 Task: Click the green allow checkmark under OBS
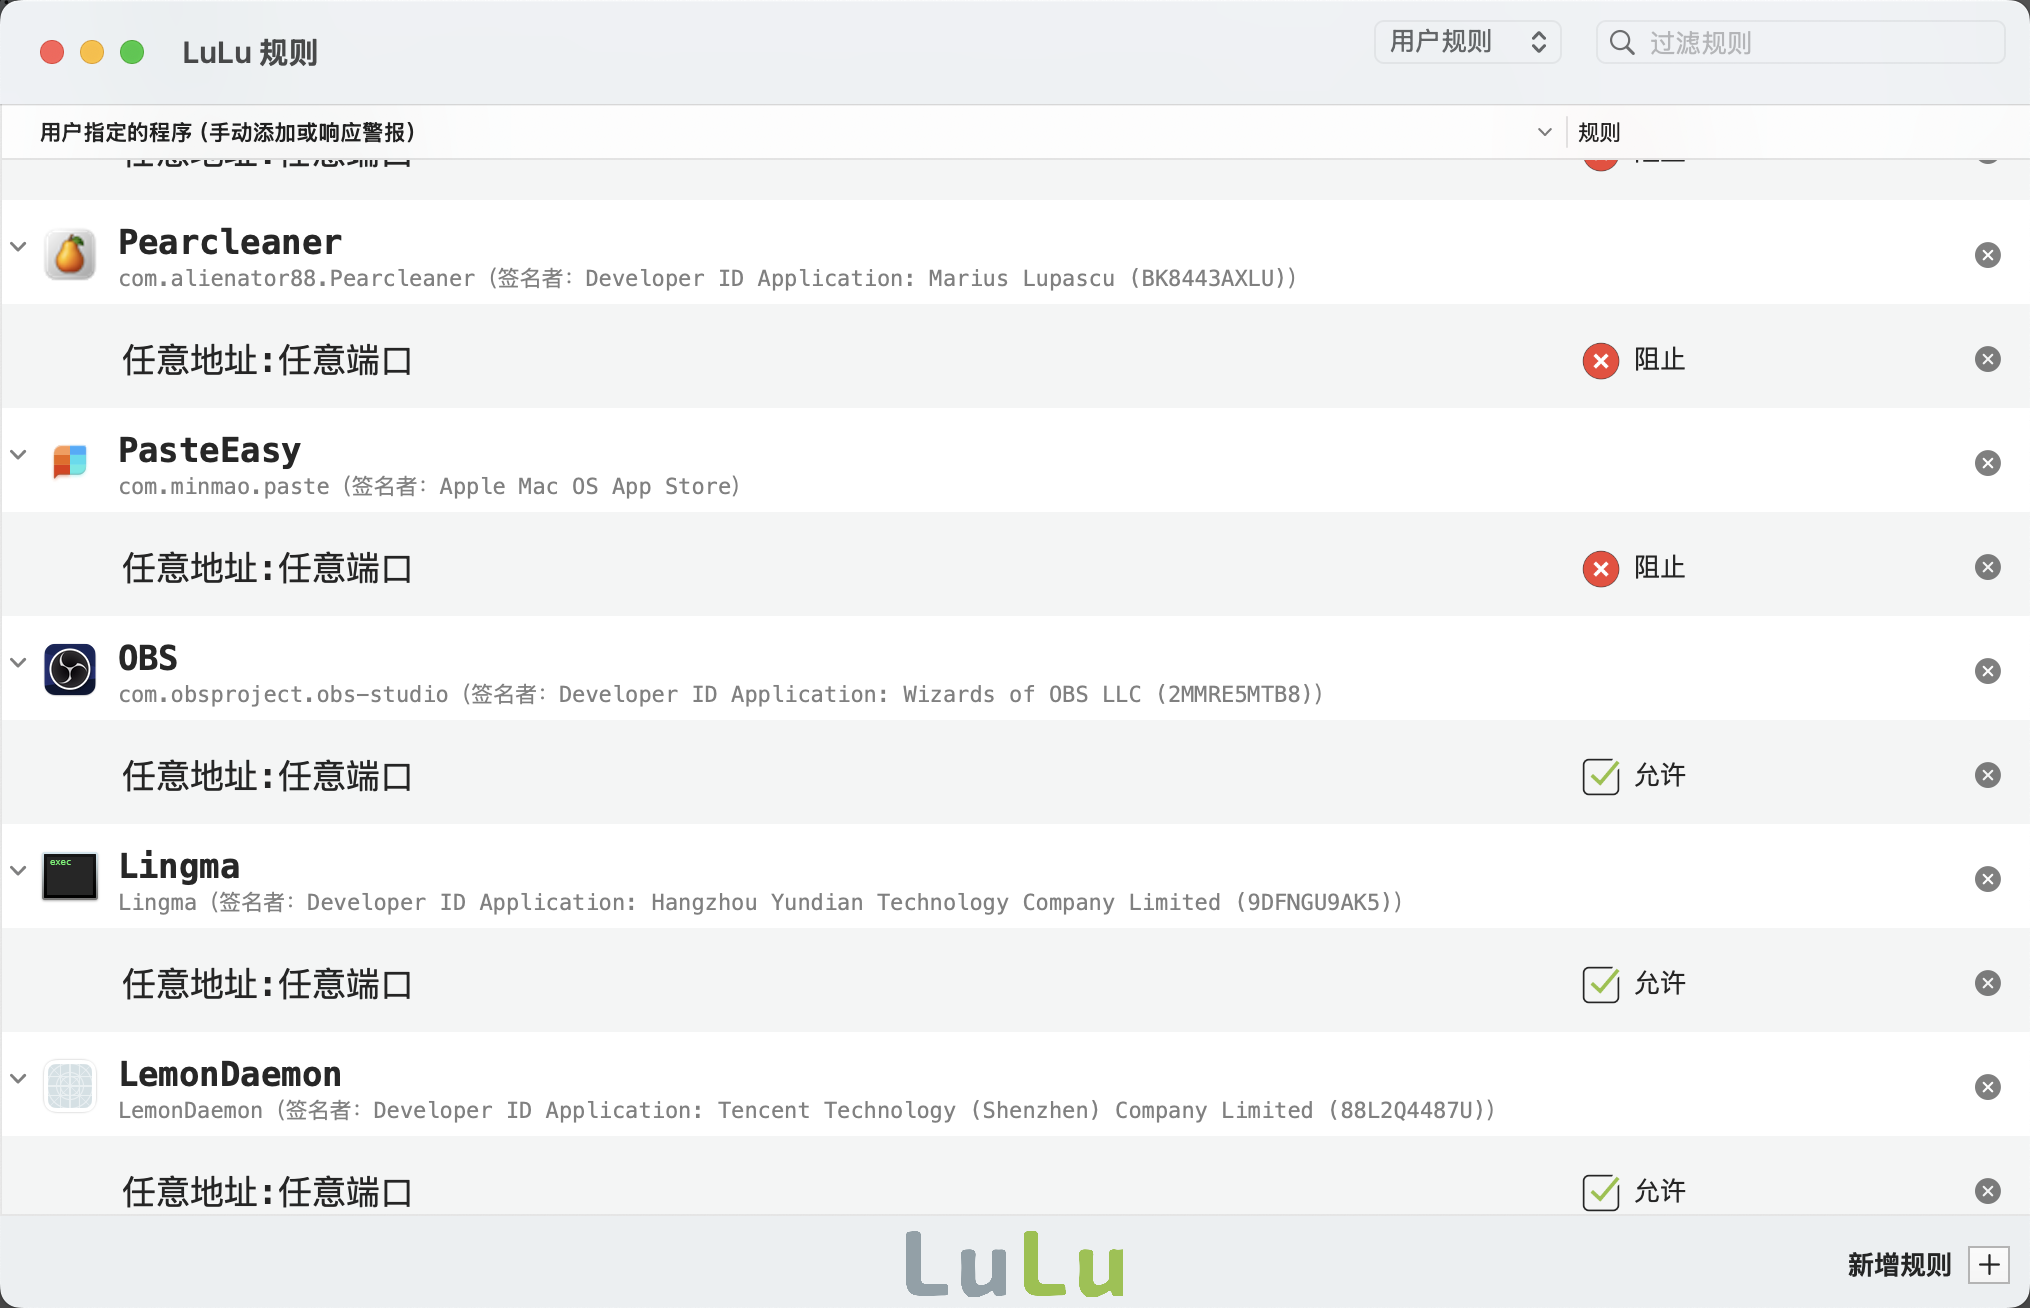pos(1601,776)
